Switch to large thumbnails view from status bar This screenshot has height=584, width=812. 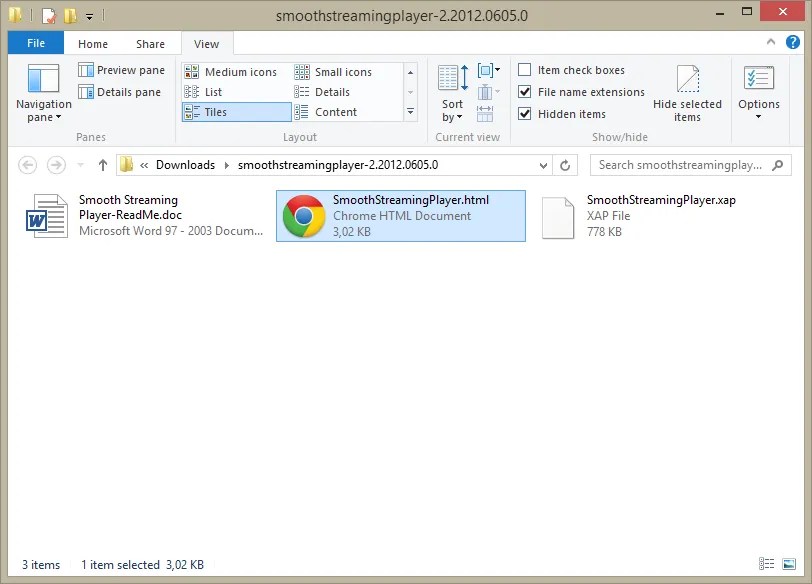pyautogui.click(x=789, y=564)
